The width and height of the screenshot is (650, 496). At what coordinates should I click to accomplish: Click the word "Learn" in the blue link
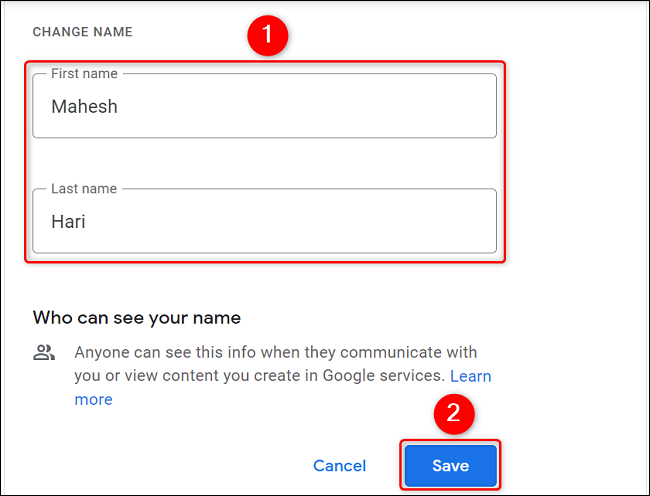point(470,376)
